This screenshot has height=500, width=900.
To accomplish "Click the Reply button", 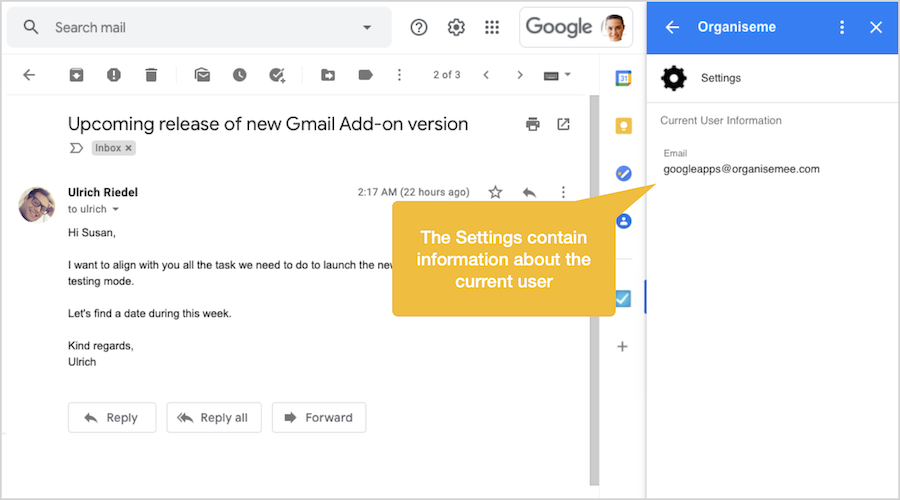I will [x=112, y=417].
